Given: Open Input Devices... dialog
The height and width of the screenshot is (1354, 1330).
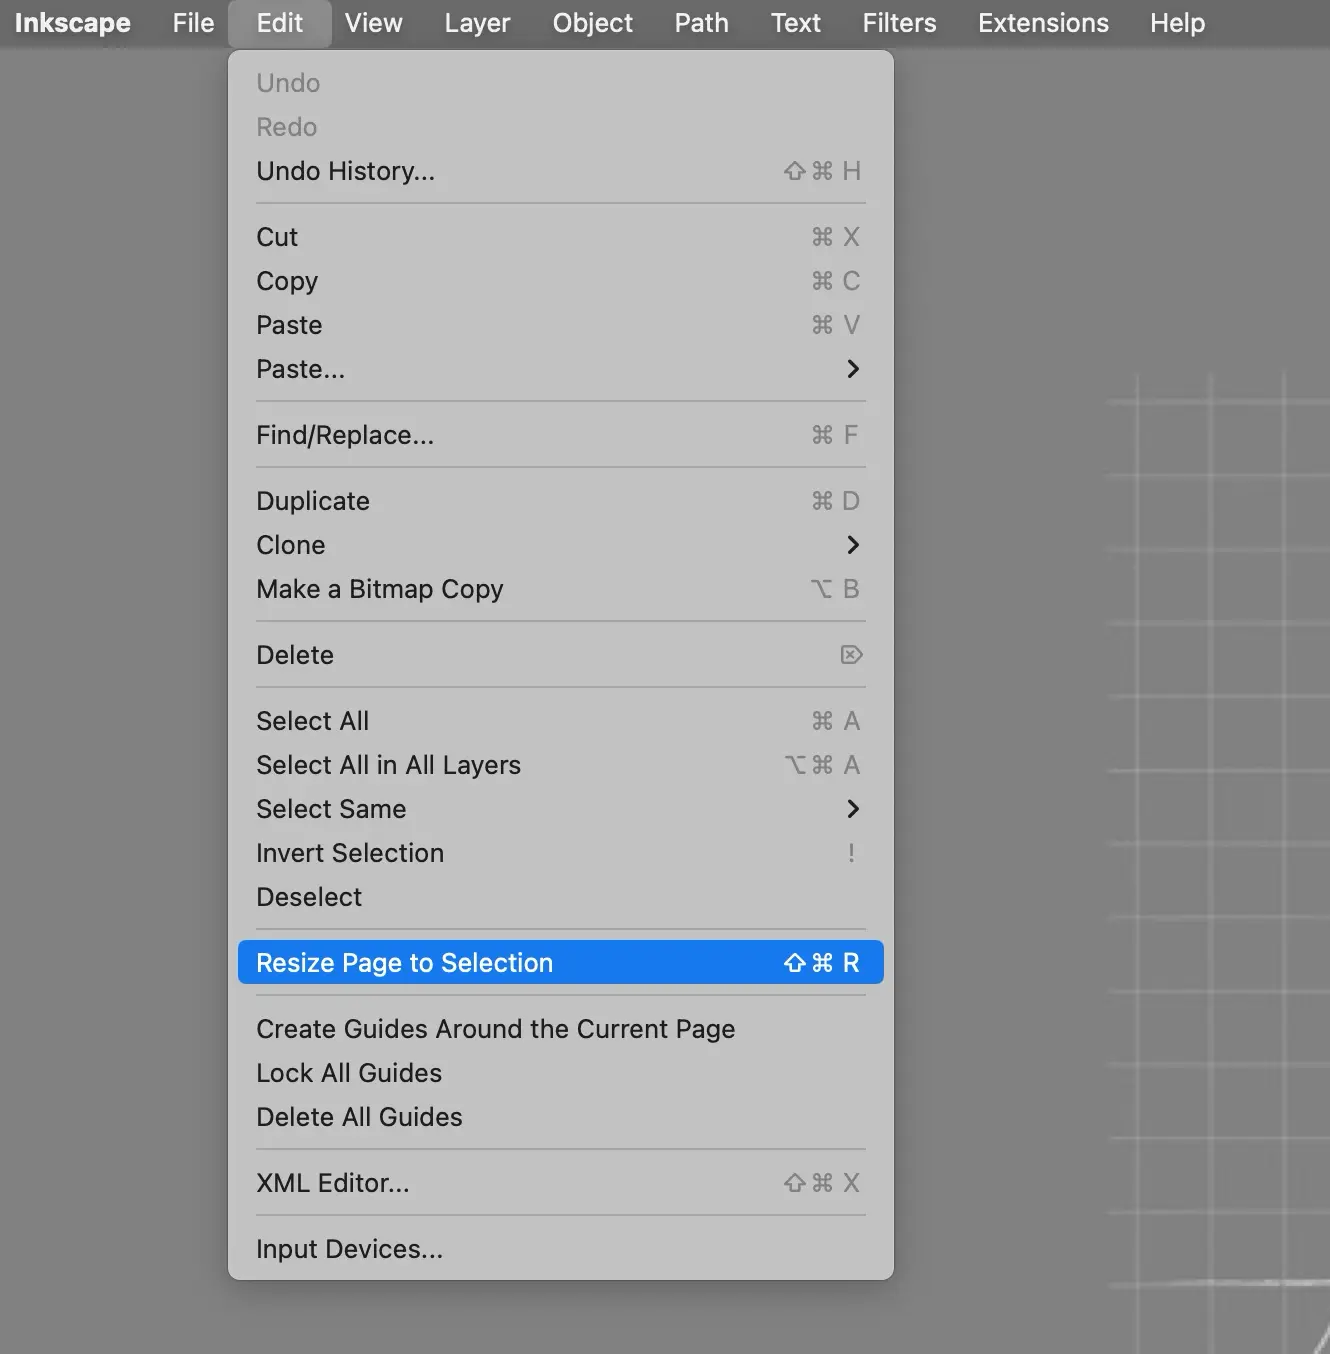Looking at the screenshot, I should pos(349,1249).
